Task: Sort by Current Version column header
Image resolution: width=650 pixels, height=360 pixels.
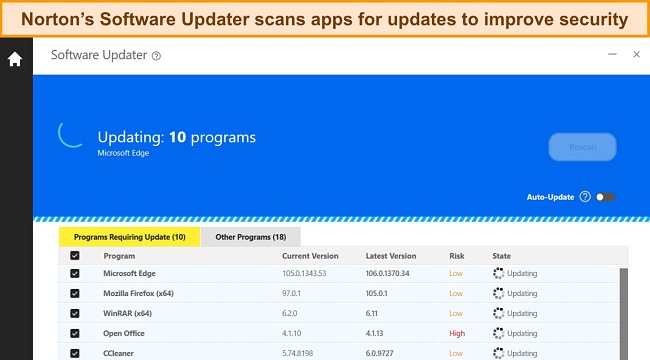Action: tap(310, 256)
